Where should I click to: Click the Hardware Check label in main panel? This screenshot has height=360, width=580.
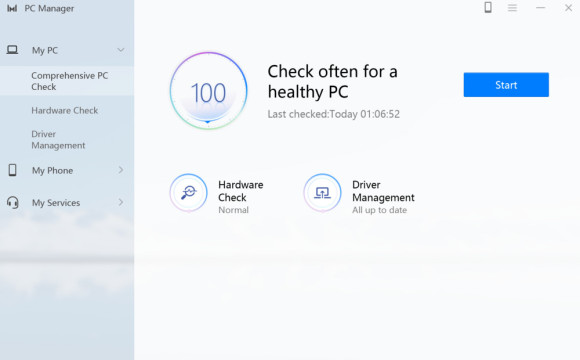coord(240,191)
